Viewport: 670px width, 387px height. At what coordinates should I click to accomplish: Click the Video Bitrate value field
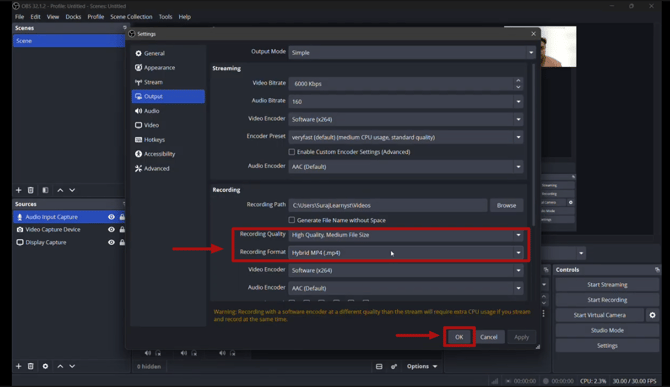pyautogui.click(x=401, y=84)
